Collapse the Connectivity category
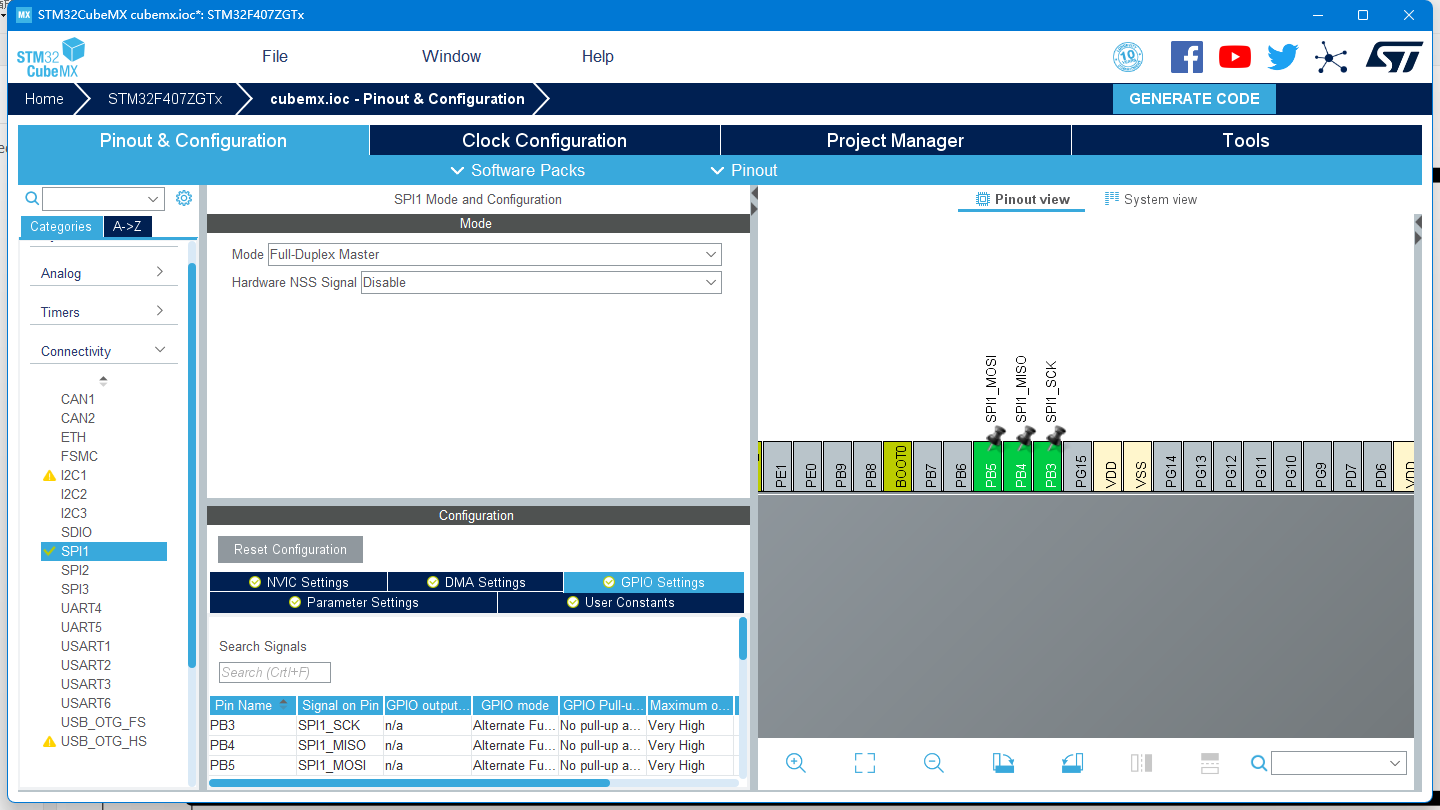Viewport: 1440px width, 810px height. click(x=103, y=351)
